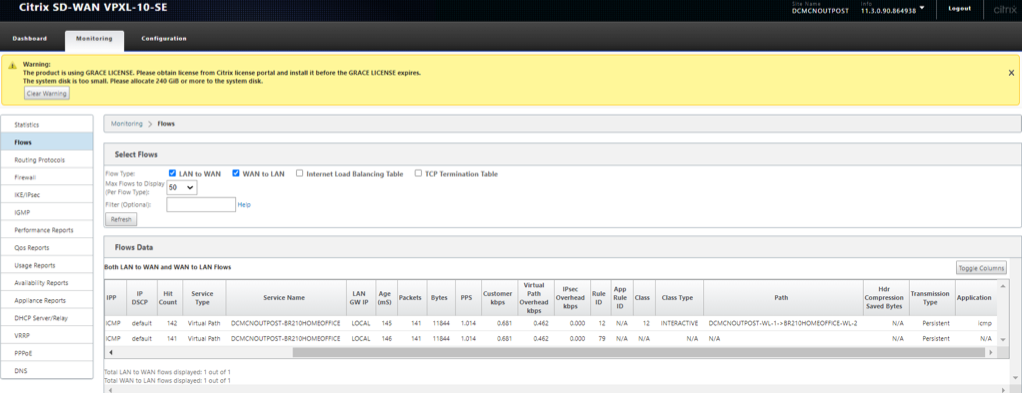The width and height of the screenshot is (1022, 393).
Task: Click the Path column header
Action: 783,297
